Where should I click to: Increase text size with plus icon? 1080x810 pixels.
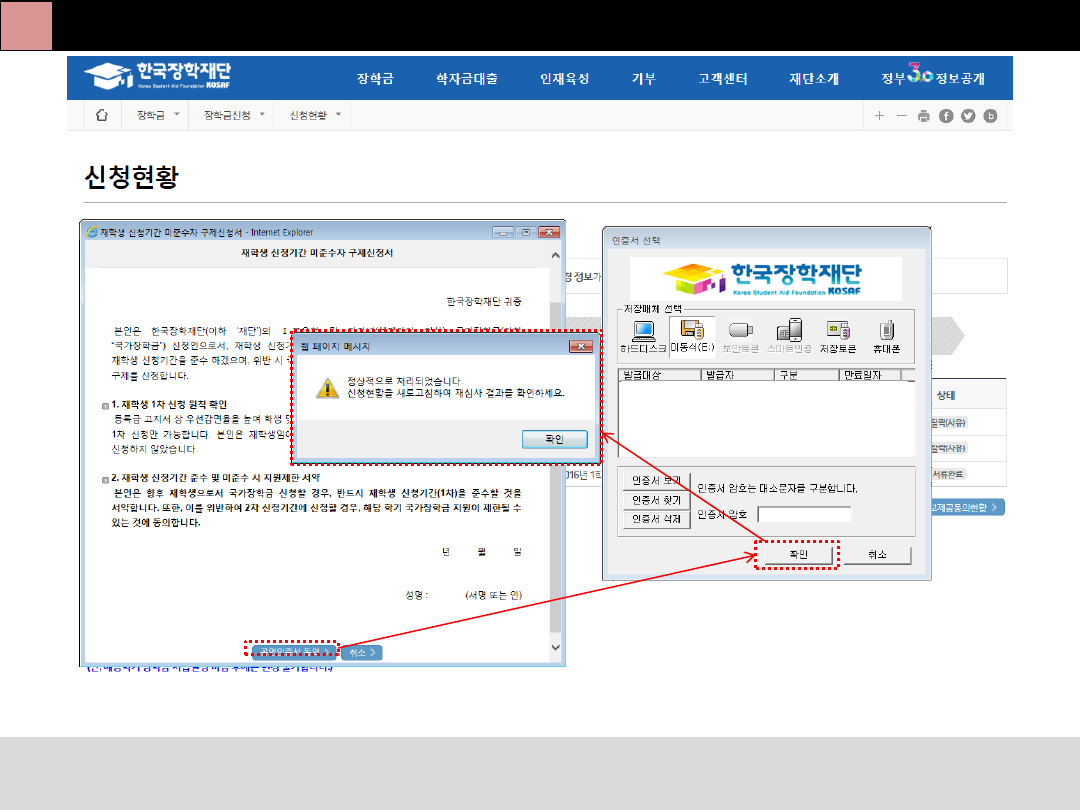879,116
